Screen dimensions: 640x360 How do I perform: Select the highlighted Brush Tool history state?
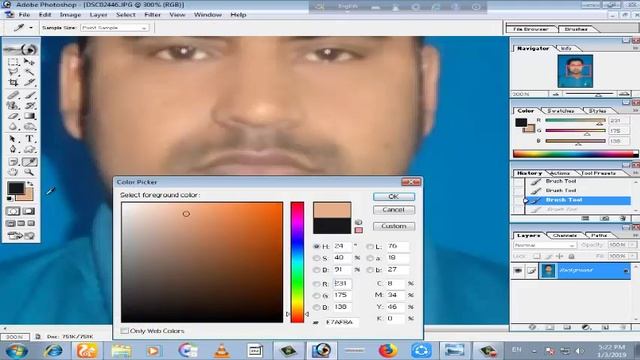coord(578,200)
